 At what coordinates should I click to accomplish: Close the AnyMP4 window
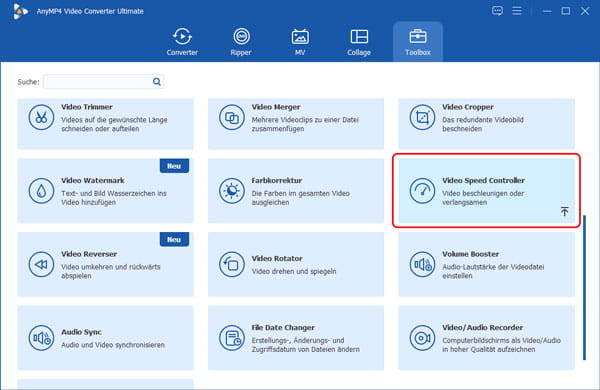coord(585,11)
